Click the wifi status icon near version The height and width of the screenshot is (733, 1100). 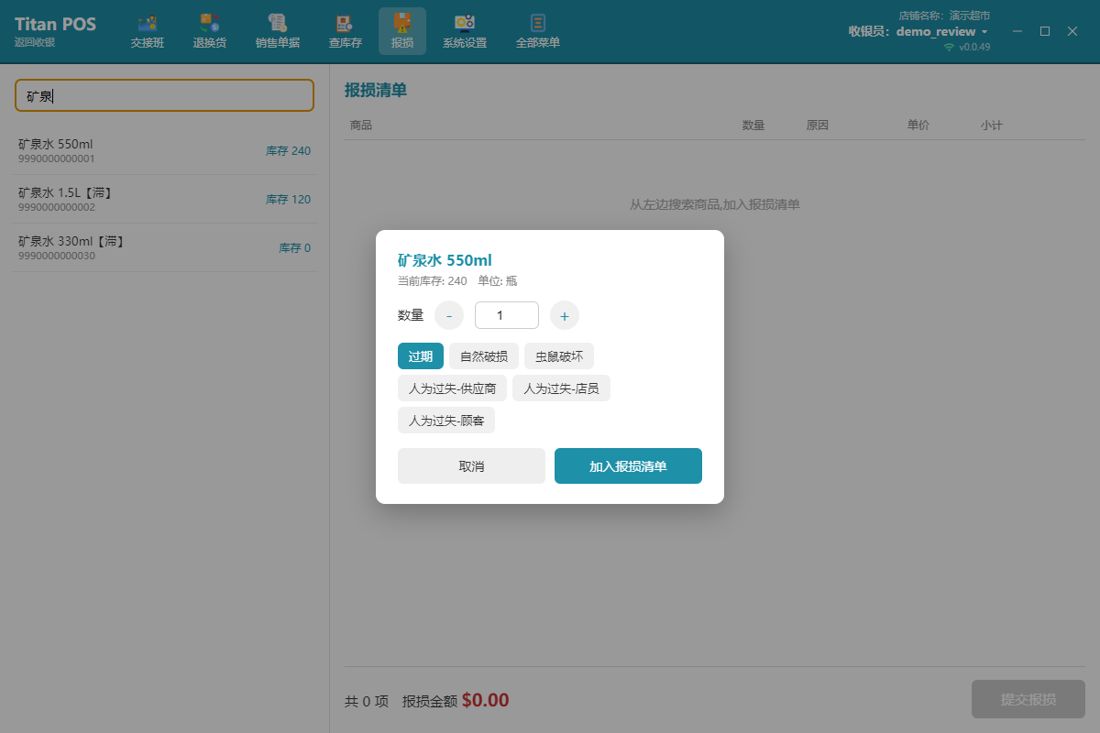click(948, 47)
